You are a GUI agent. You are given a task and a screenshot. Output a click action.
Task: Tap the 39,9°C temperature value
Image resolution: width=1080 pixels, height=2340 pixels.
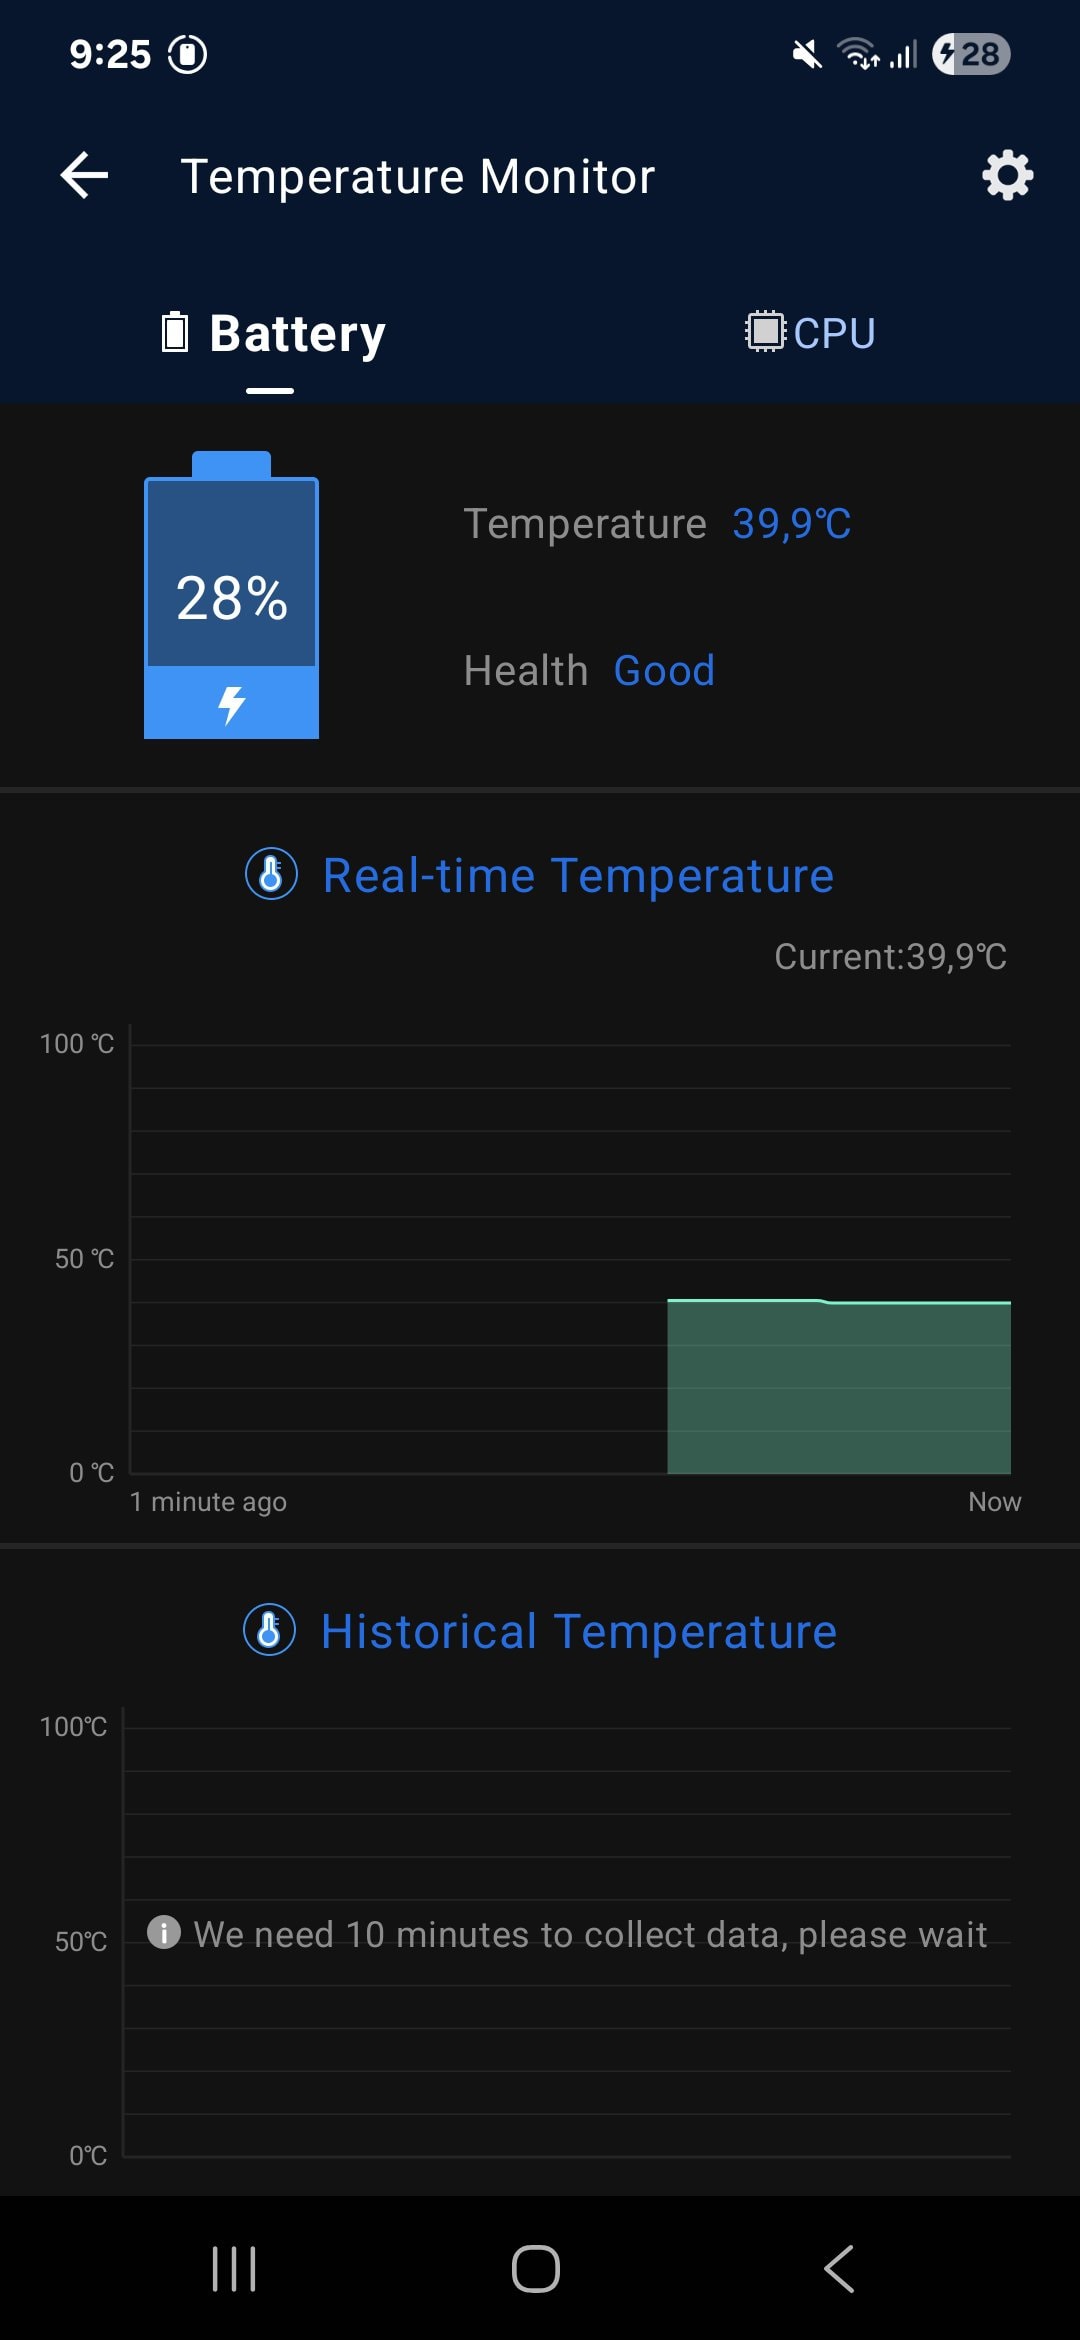pos(791,524)
